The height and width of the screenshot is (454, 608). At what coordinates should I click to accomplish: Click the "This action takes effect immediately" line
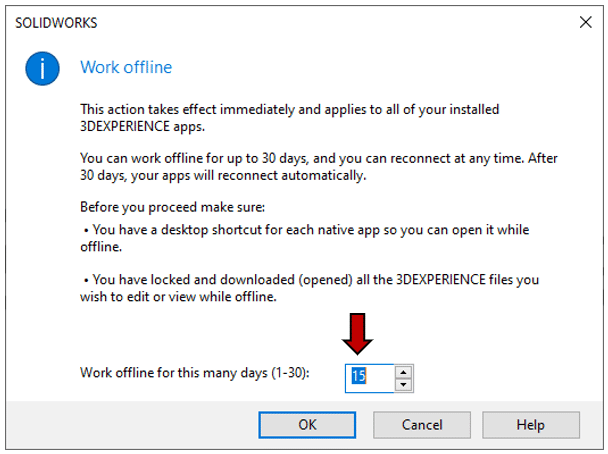(x=290, y=108)
